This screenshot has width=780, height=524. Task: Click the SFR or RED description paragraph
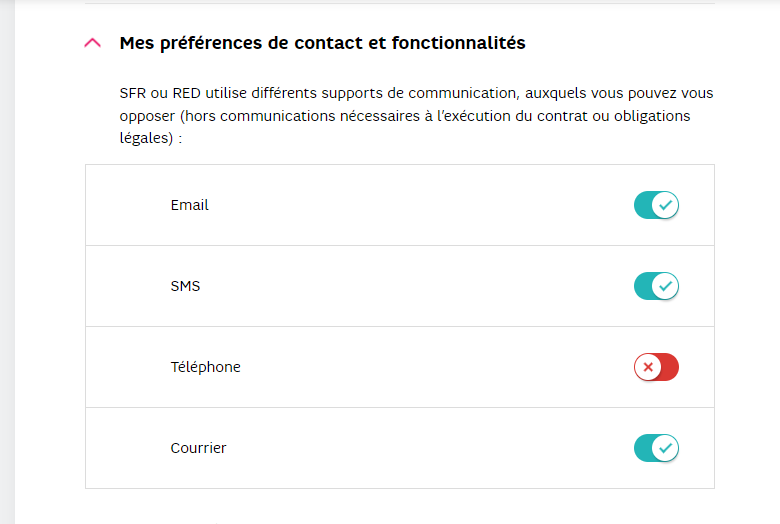click(416, 116)
